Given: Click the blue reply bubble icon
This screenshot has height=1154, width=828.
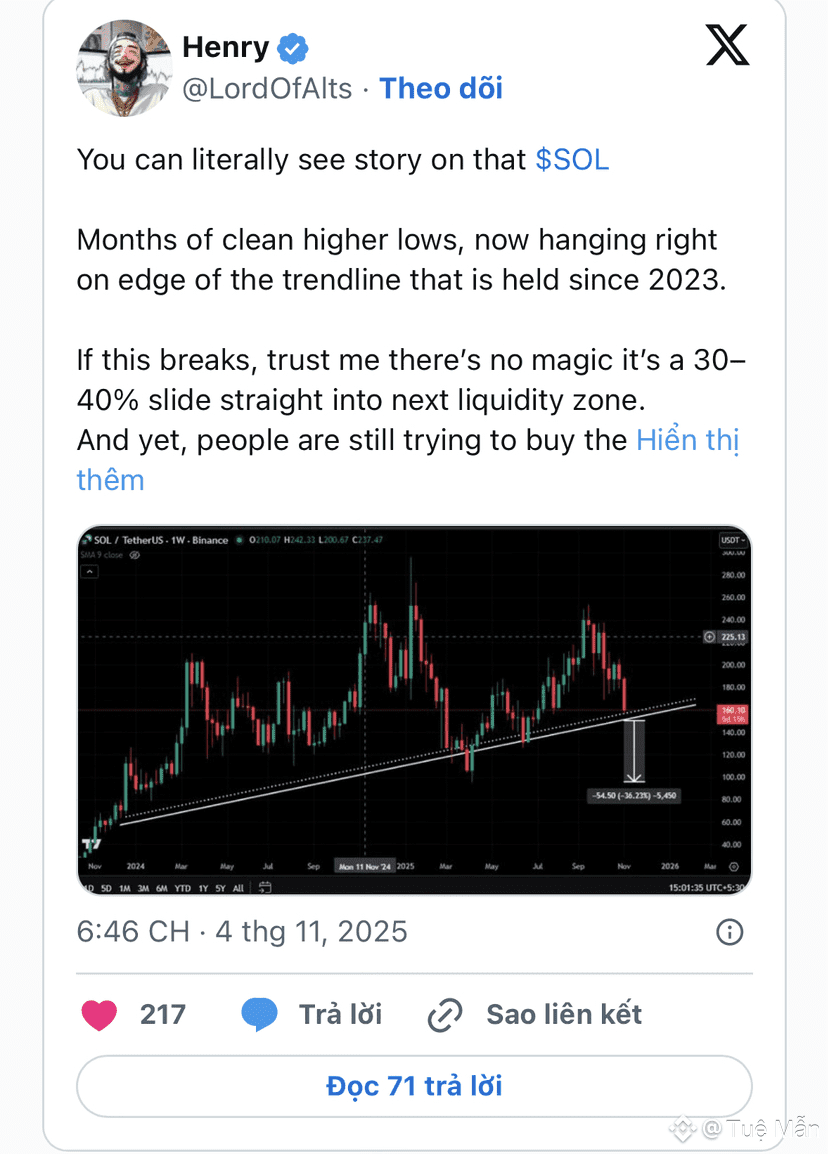Looking at the screenshot, I should pos(259,1015).
